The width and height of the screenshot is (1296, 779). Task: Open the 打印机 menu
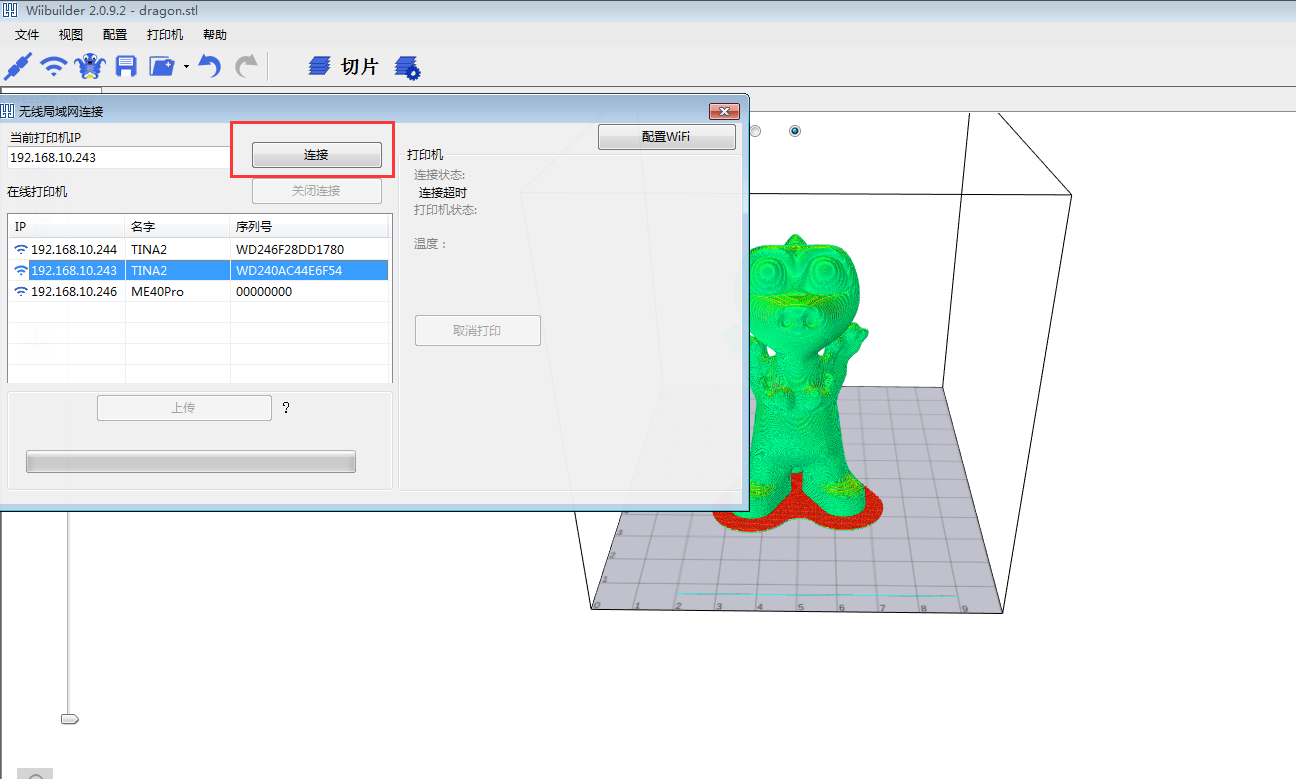(x=165, y=35)
